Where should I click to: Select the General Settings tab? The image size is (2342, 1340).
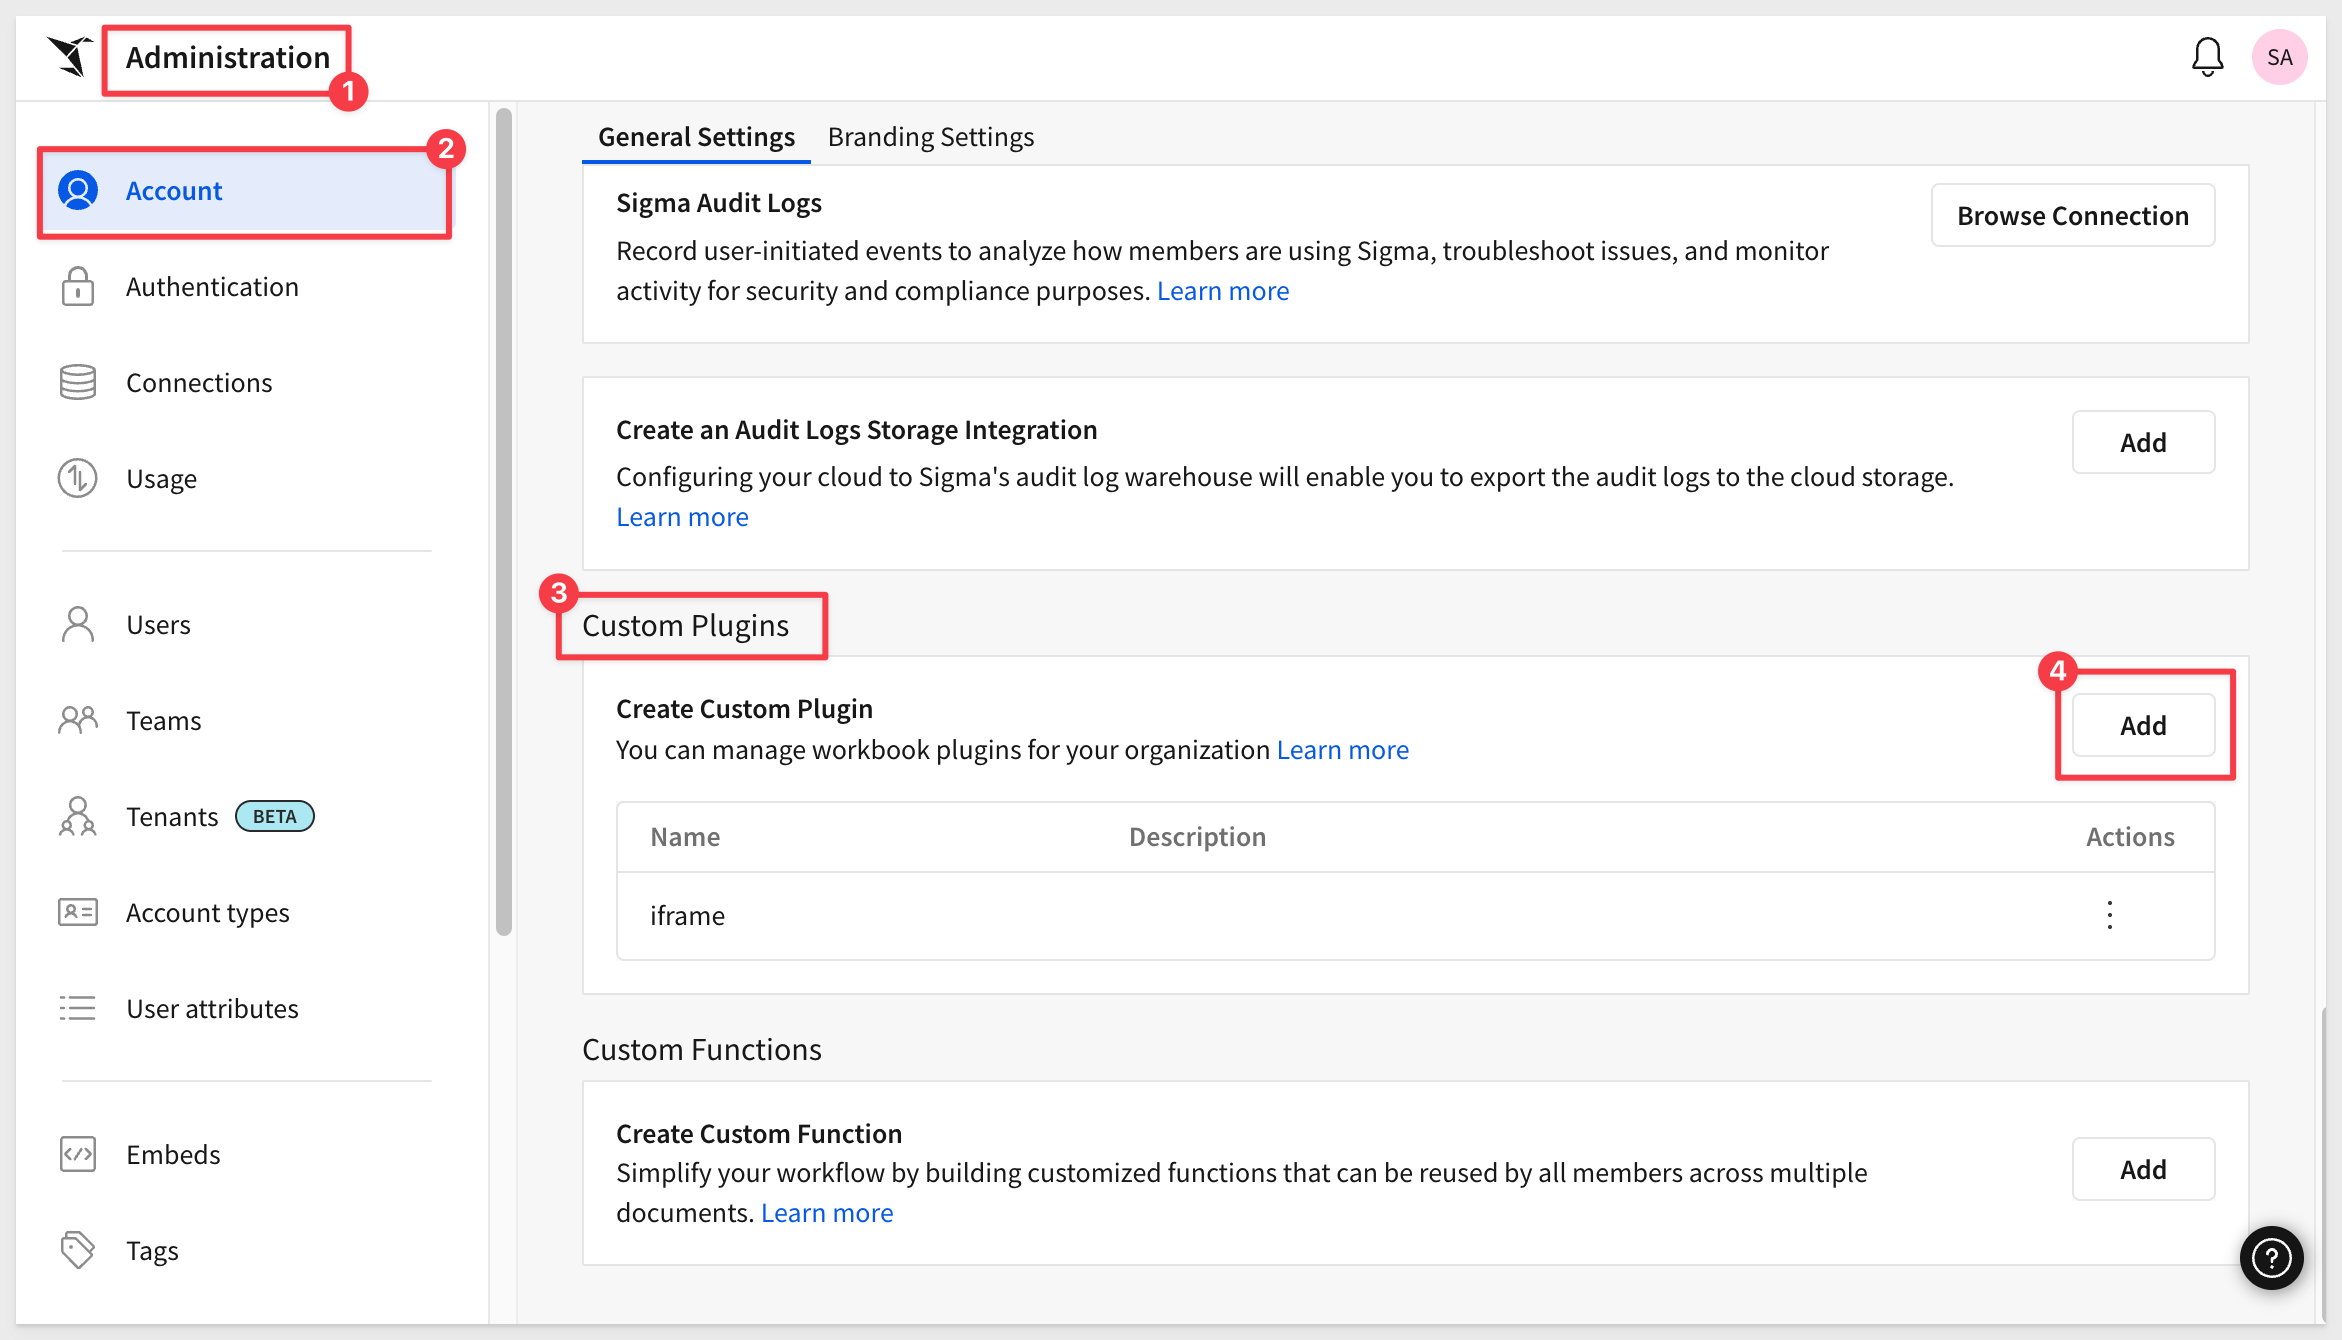[x=696, y=137]
